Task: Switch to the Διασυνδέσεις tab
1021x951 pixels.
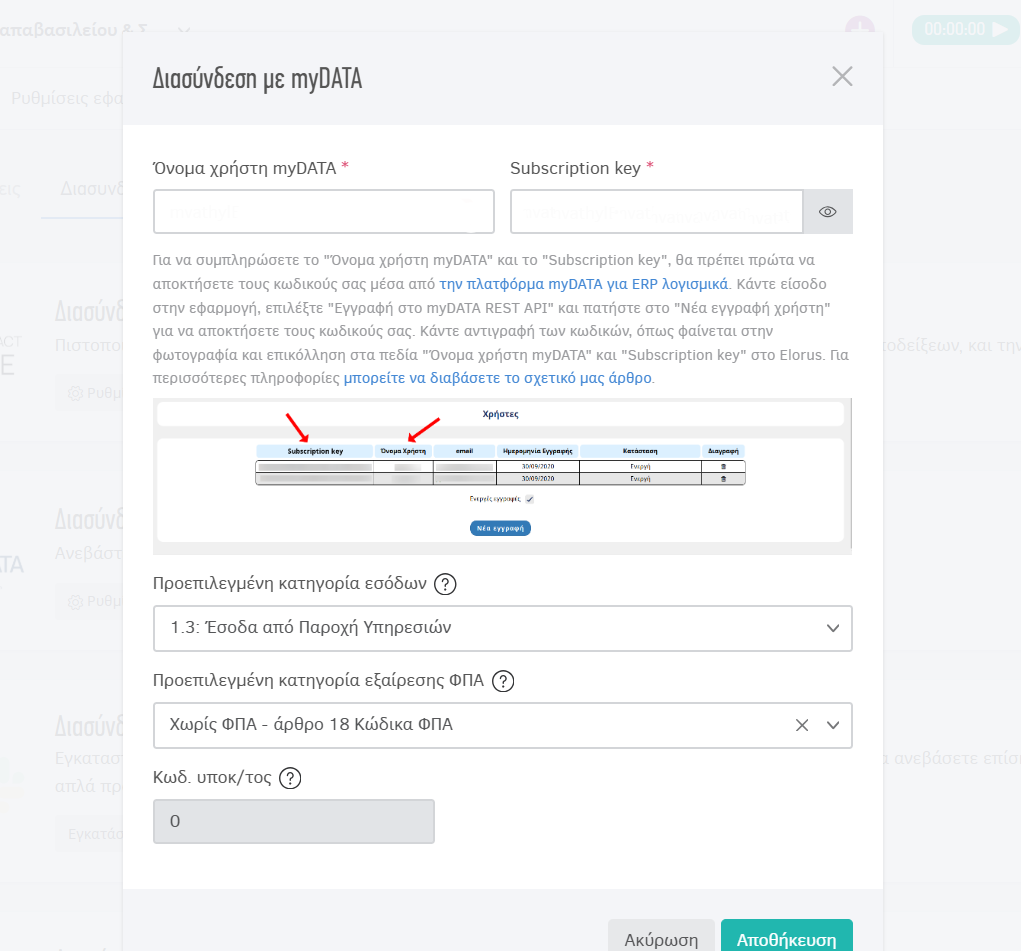Action: coord(90,187)
